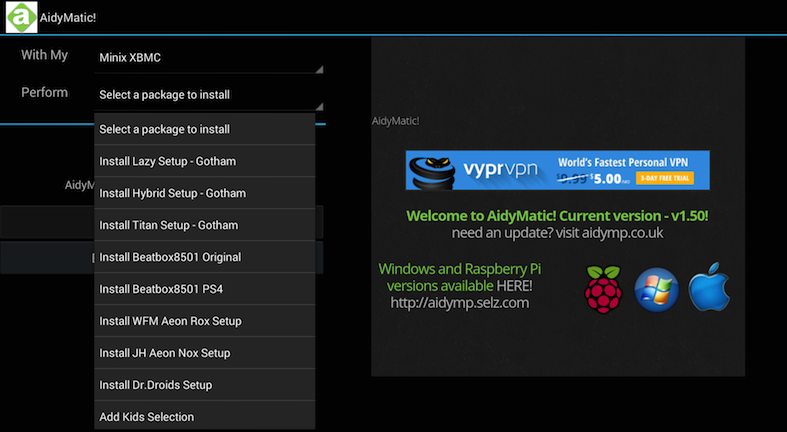Select the placeholder 'Select a package to install' item
787x432 pixels.
(x=204, y=129)
